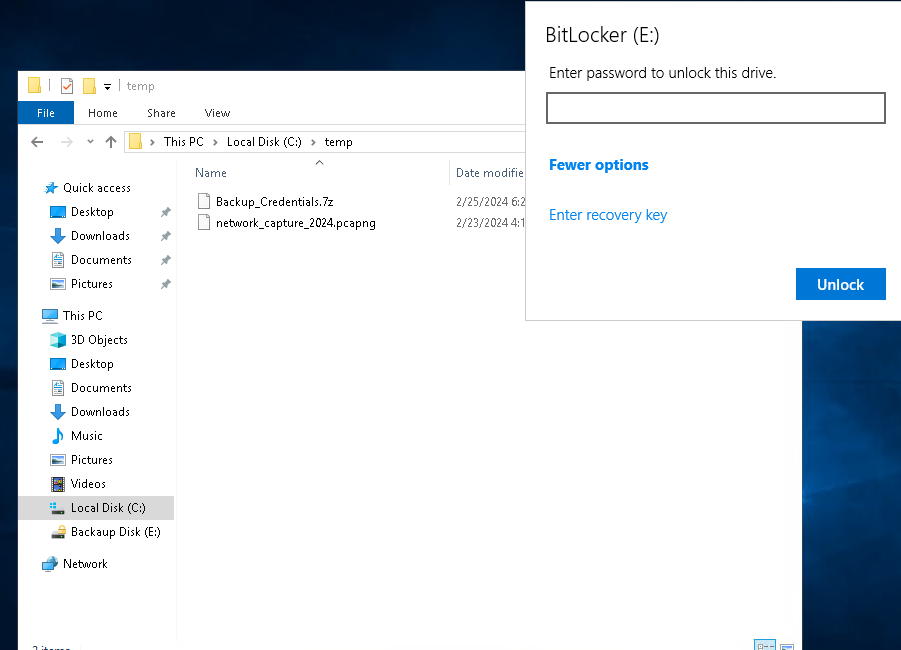Click This PC in the address bar breadcrumb
The height and width of the screenshot is (650, 901).
(x=184, y=142)
